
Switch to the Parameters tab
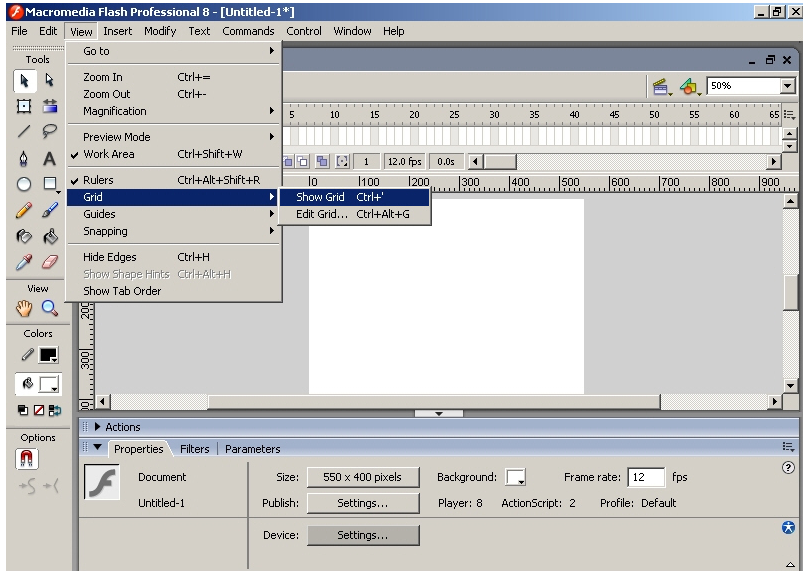click(252, 449)
